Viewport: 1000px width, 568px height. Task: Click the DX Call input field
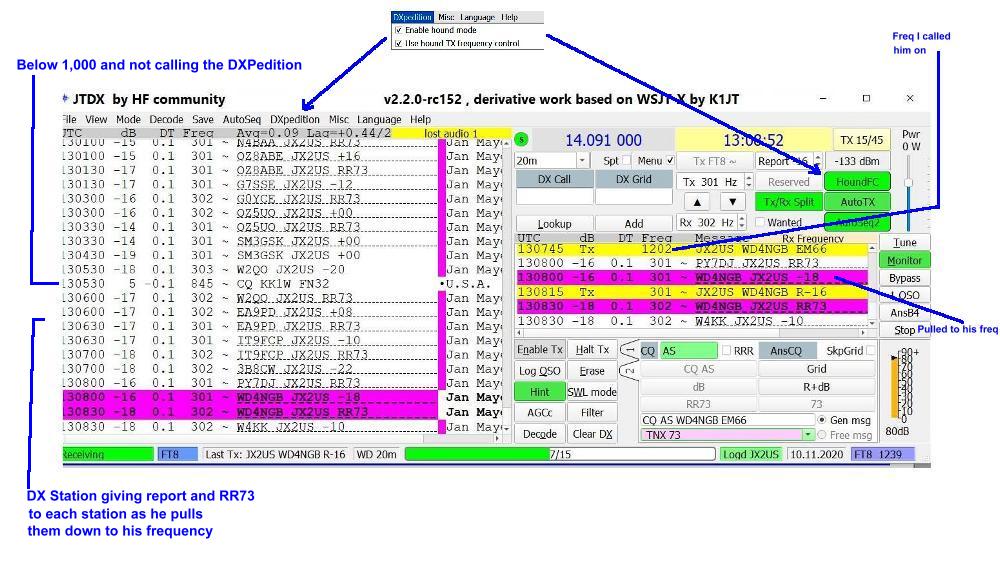click(x=554, y=198)
